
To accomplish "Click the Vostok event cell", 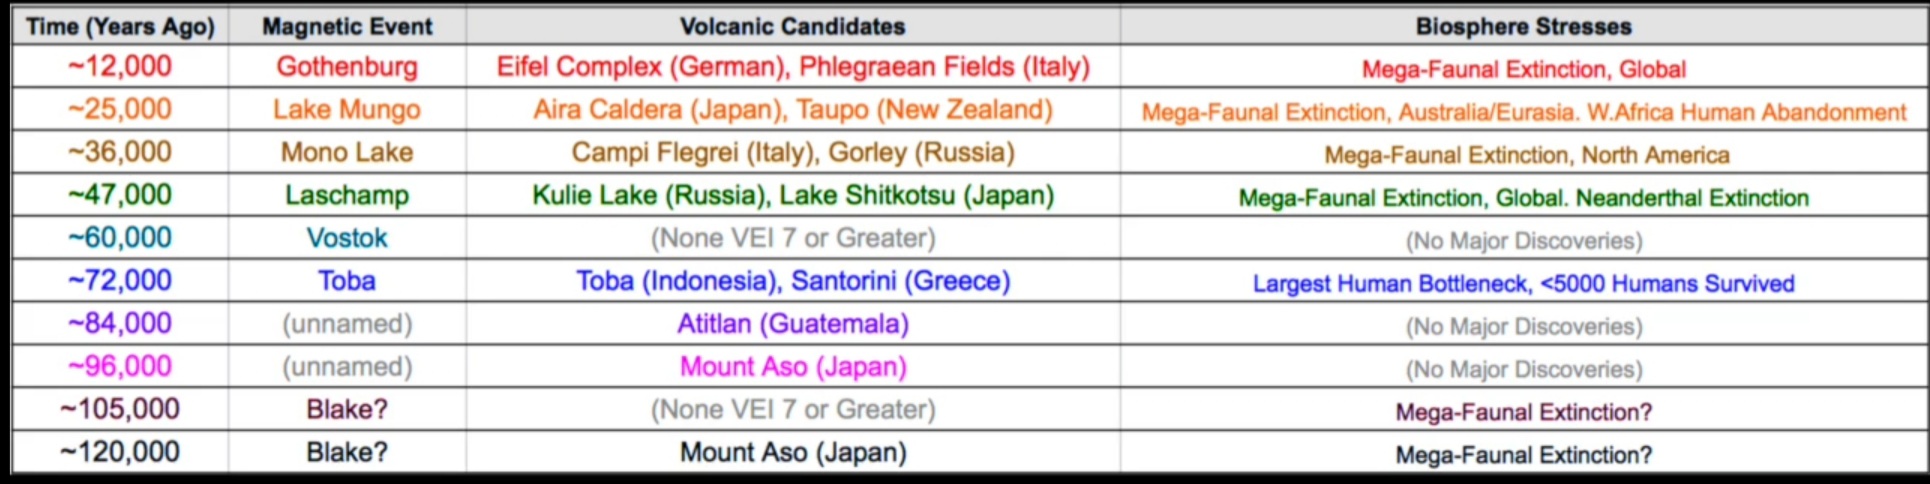I will coord(347,238).
